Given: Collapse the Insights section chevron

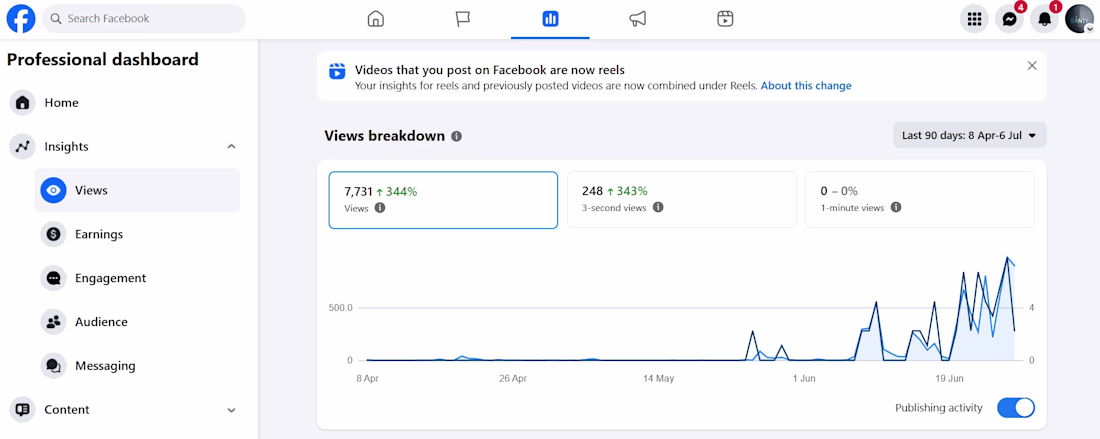Looking at the screenshot, I should pos(232,147).
